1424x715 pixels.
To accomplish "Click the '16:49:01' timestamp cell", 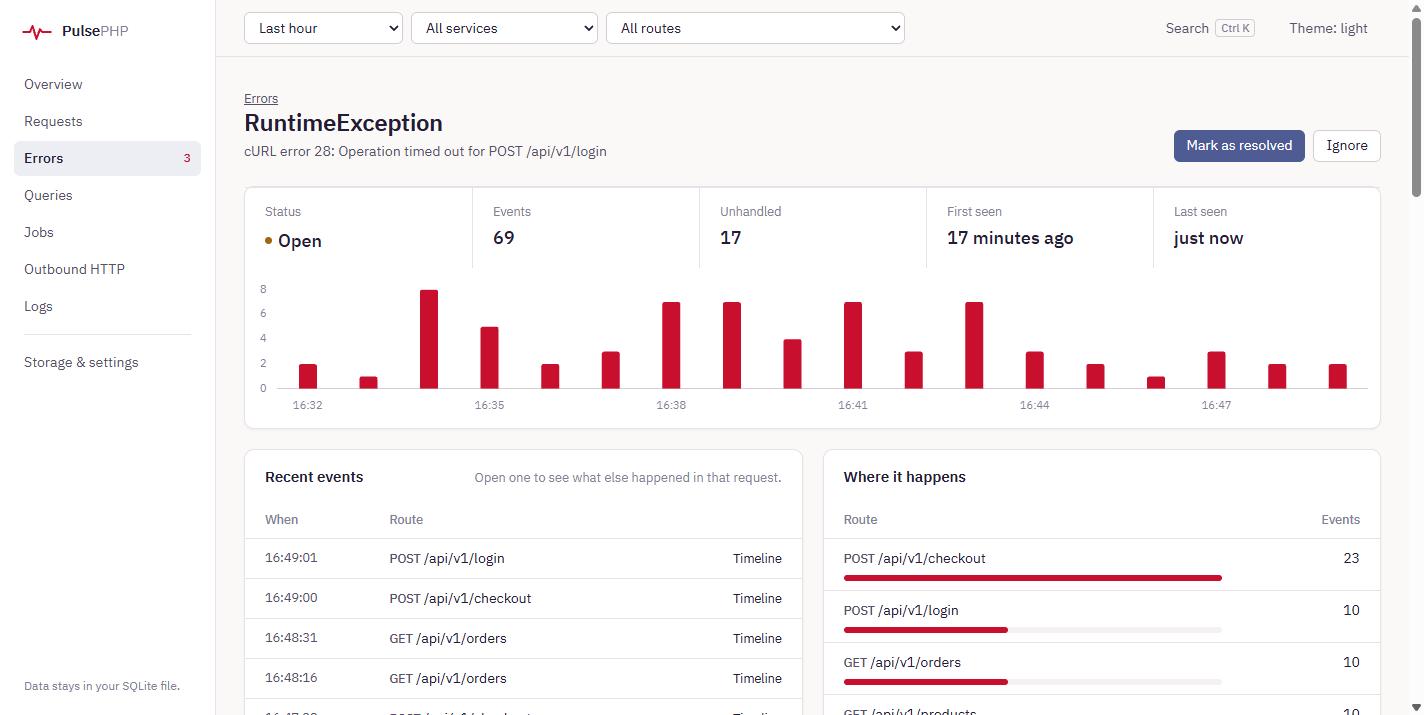I will (291, 558).
